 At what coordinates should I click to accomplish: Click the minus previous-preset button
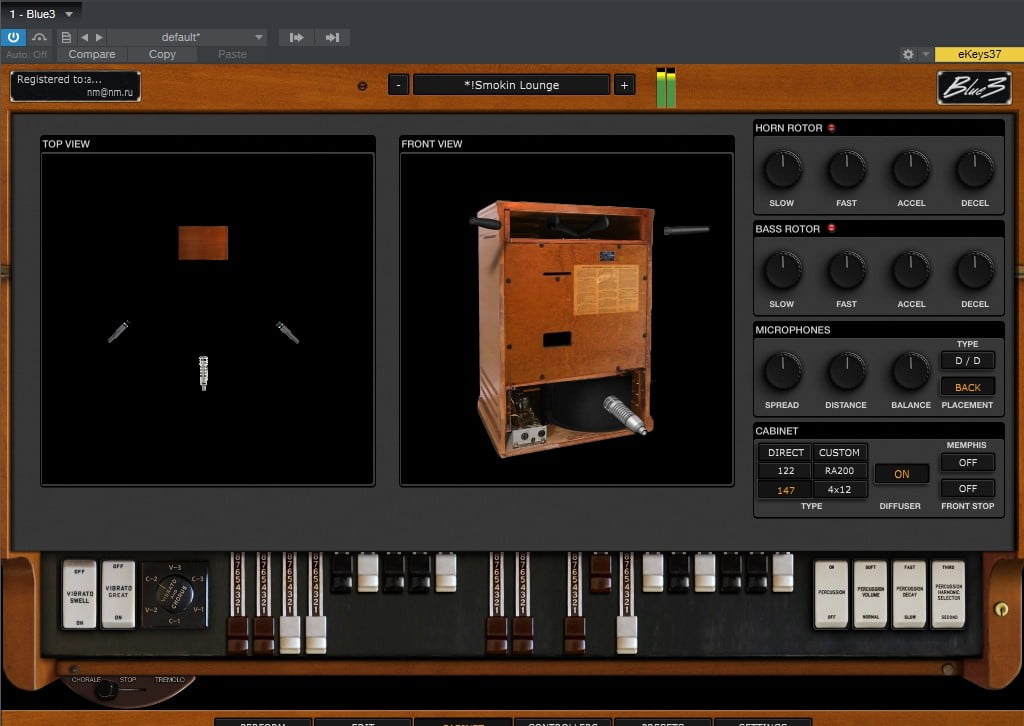[398, 85]
